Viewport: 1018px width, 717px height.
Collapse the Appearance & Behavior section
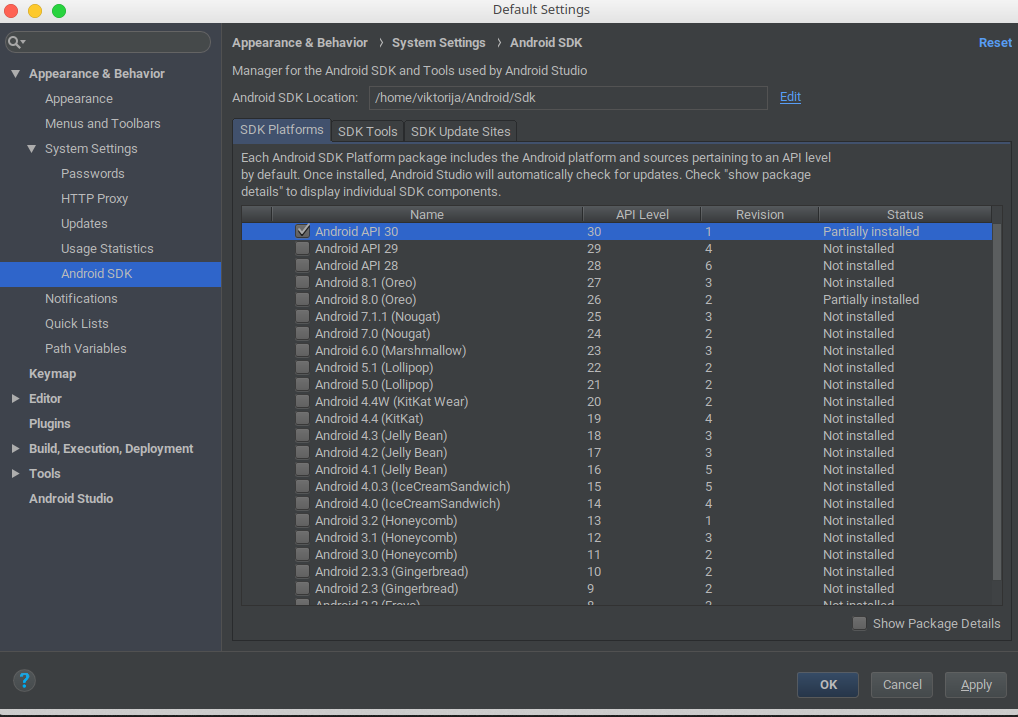point(16,74)
